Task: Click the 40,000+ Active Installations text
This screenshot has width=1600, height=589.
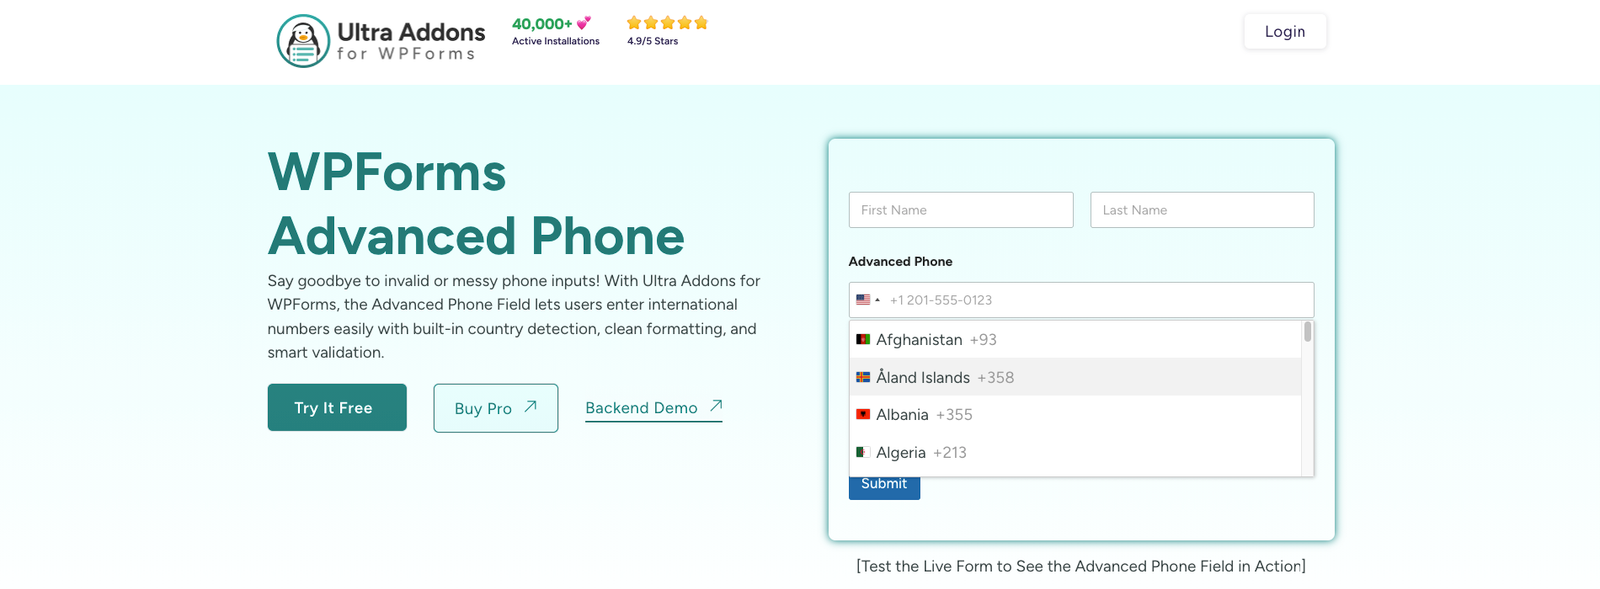Action: click(555, 32)
